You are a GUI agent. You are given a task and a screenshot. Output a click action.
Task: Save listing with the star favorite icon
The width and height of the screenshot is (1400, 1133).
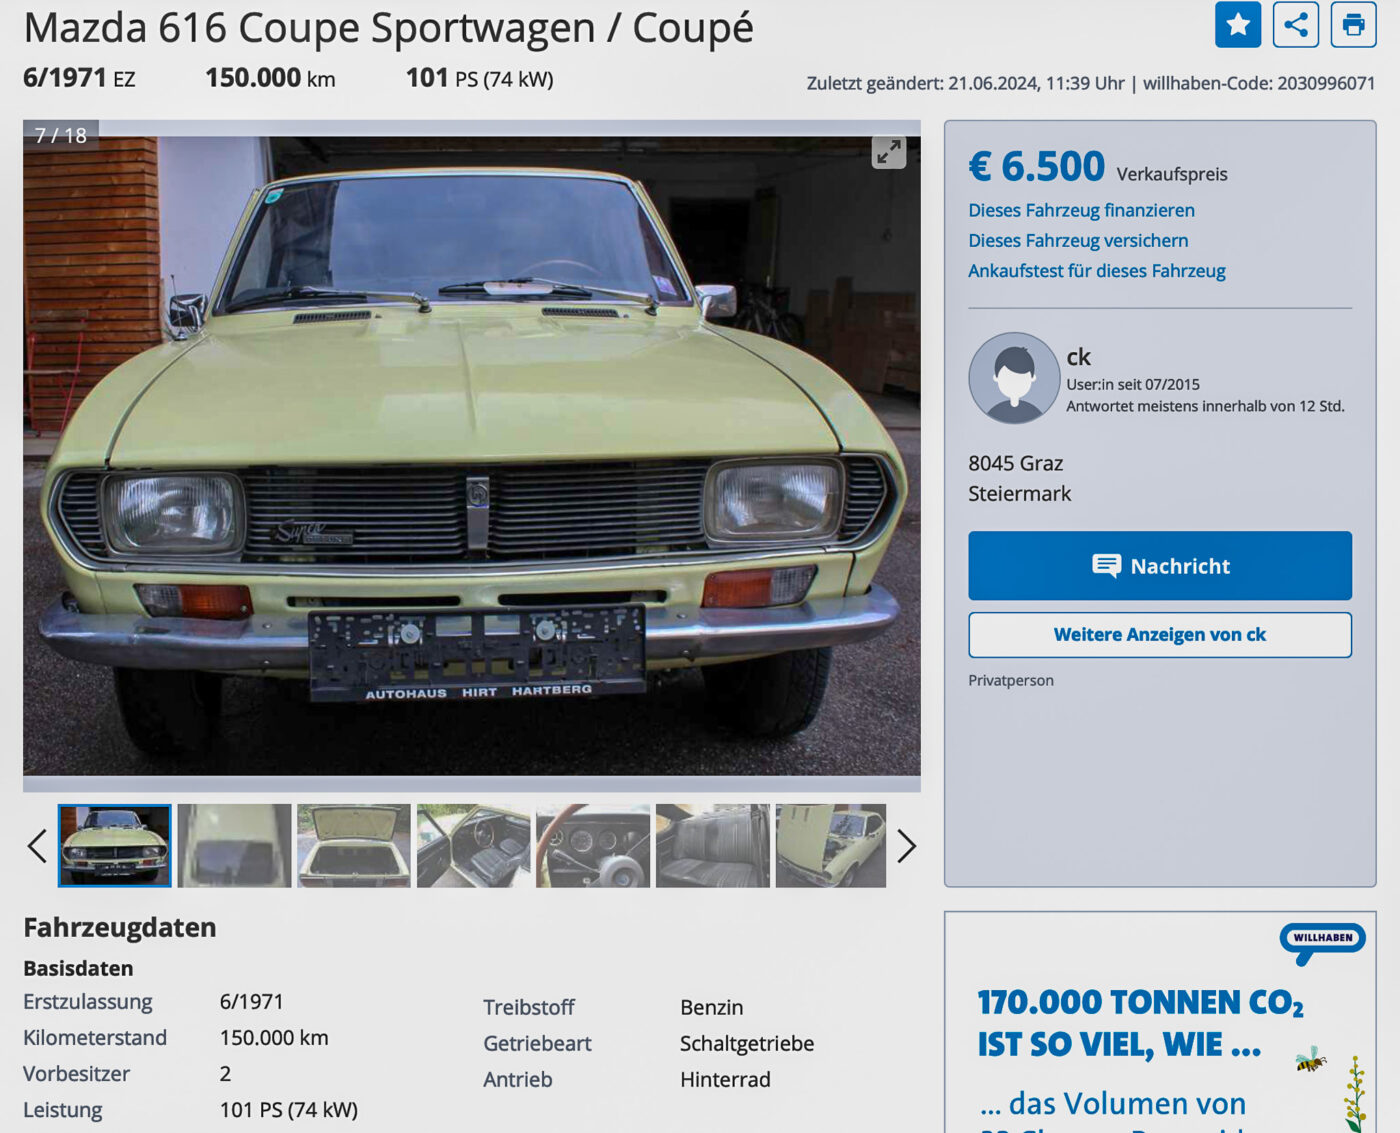1238,24
